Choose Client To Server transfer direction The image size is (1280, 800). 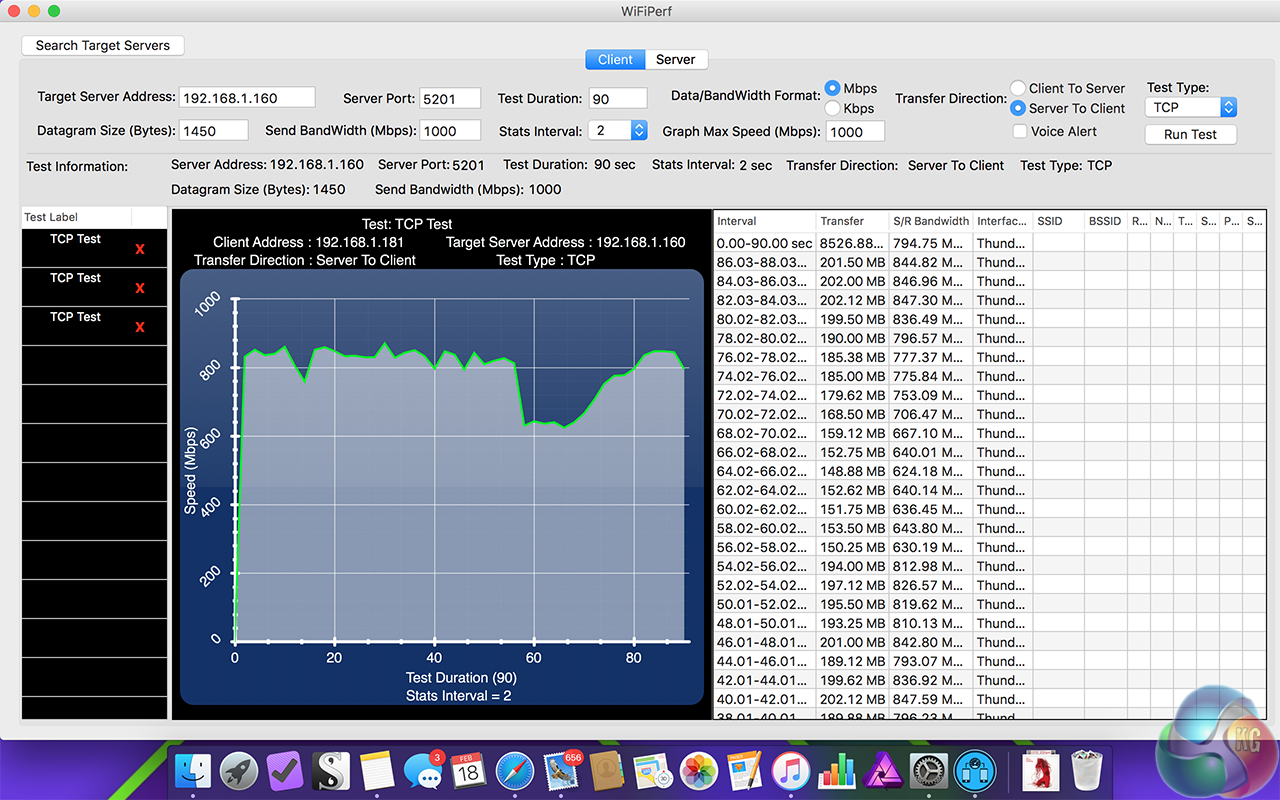click(1018, 88)
